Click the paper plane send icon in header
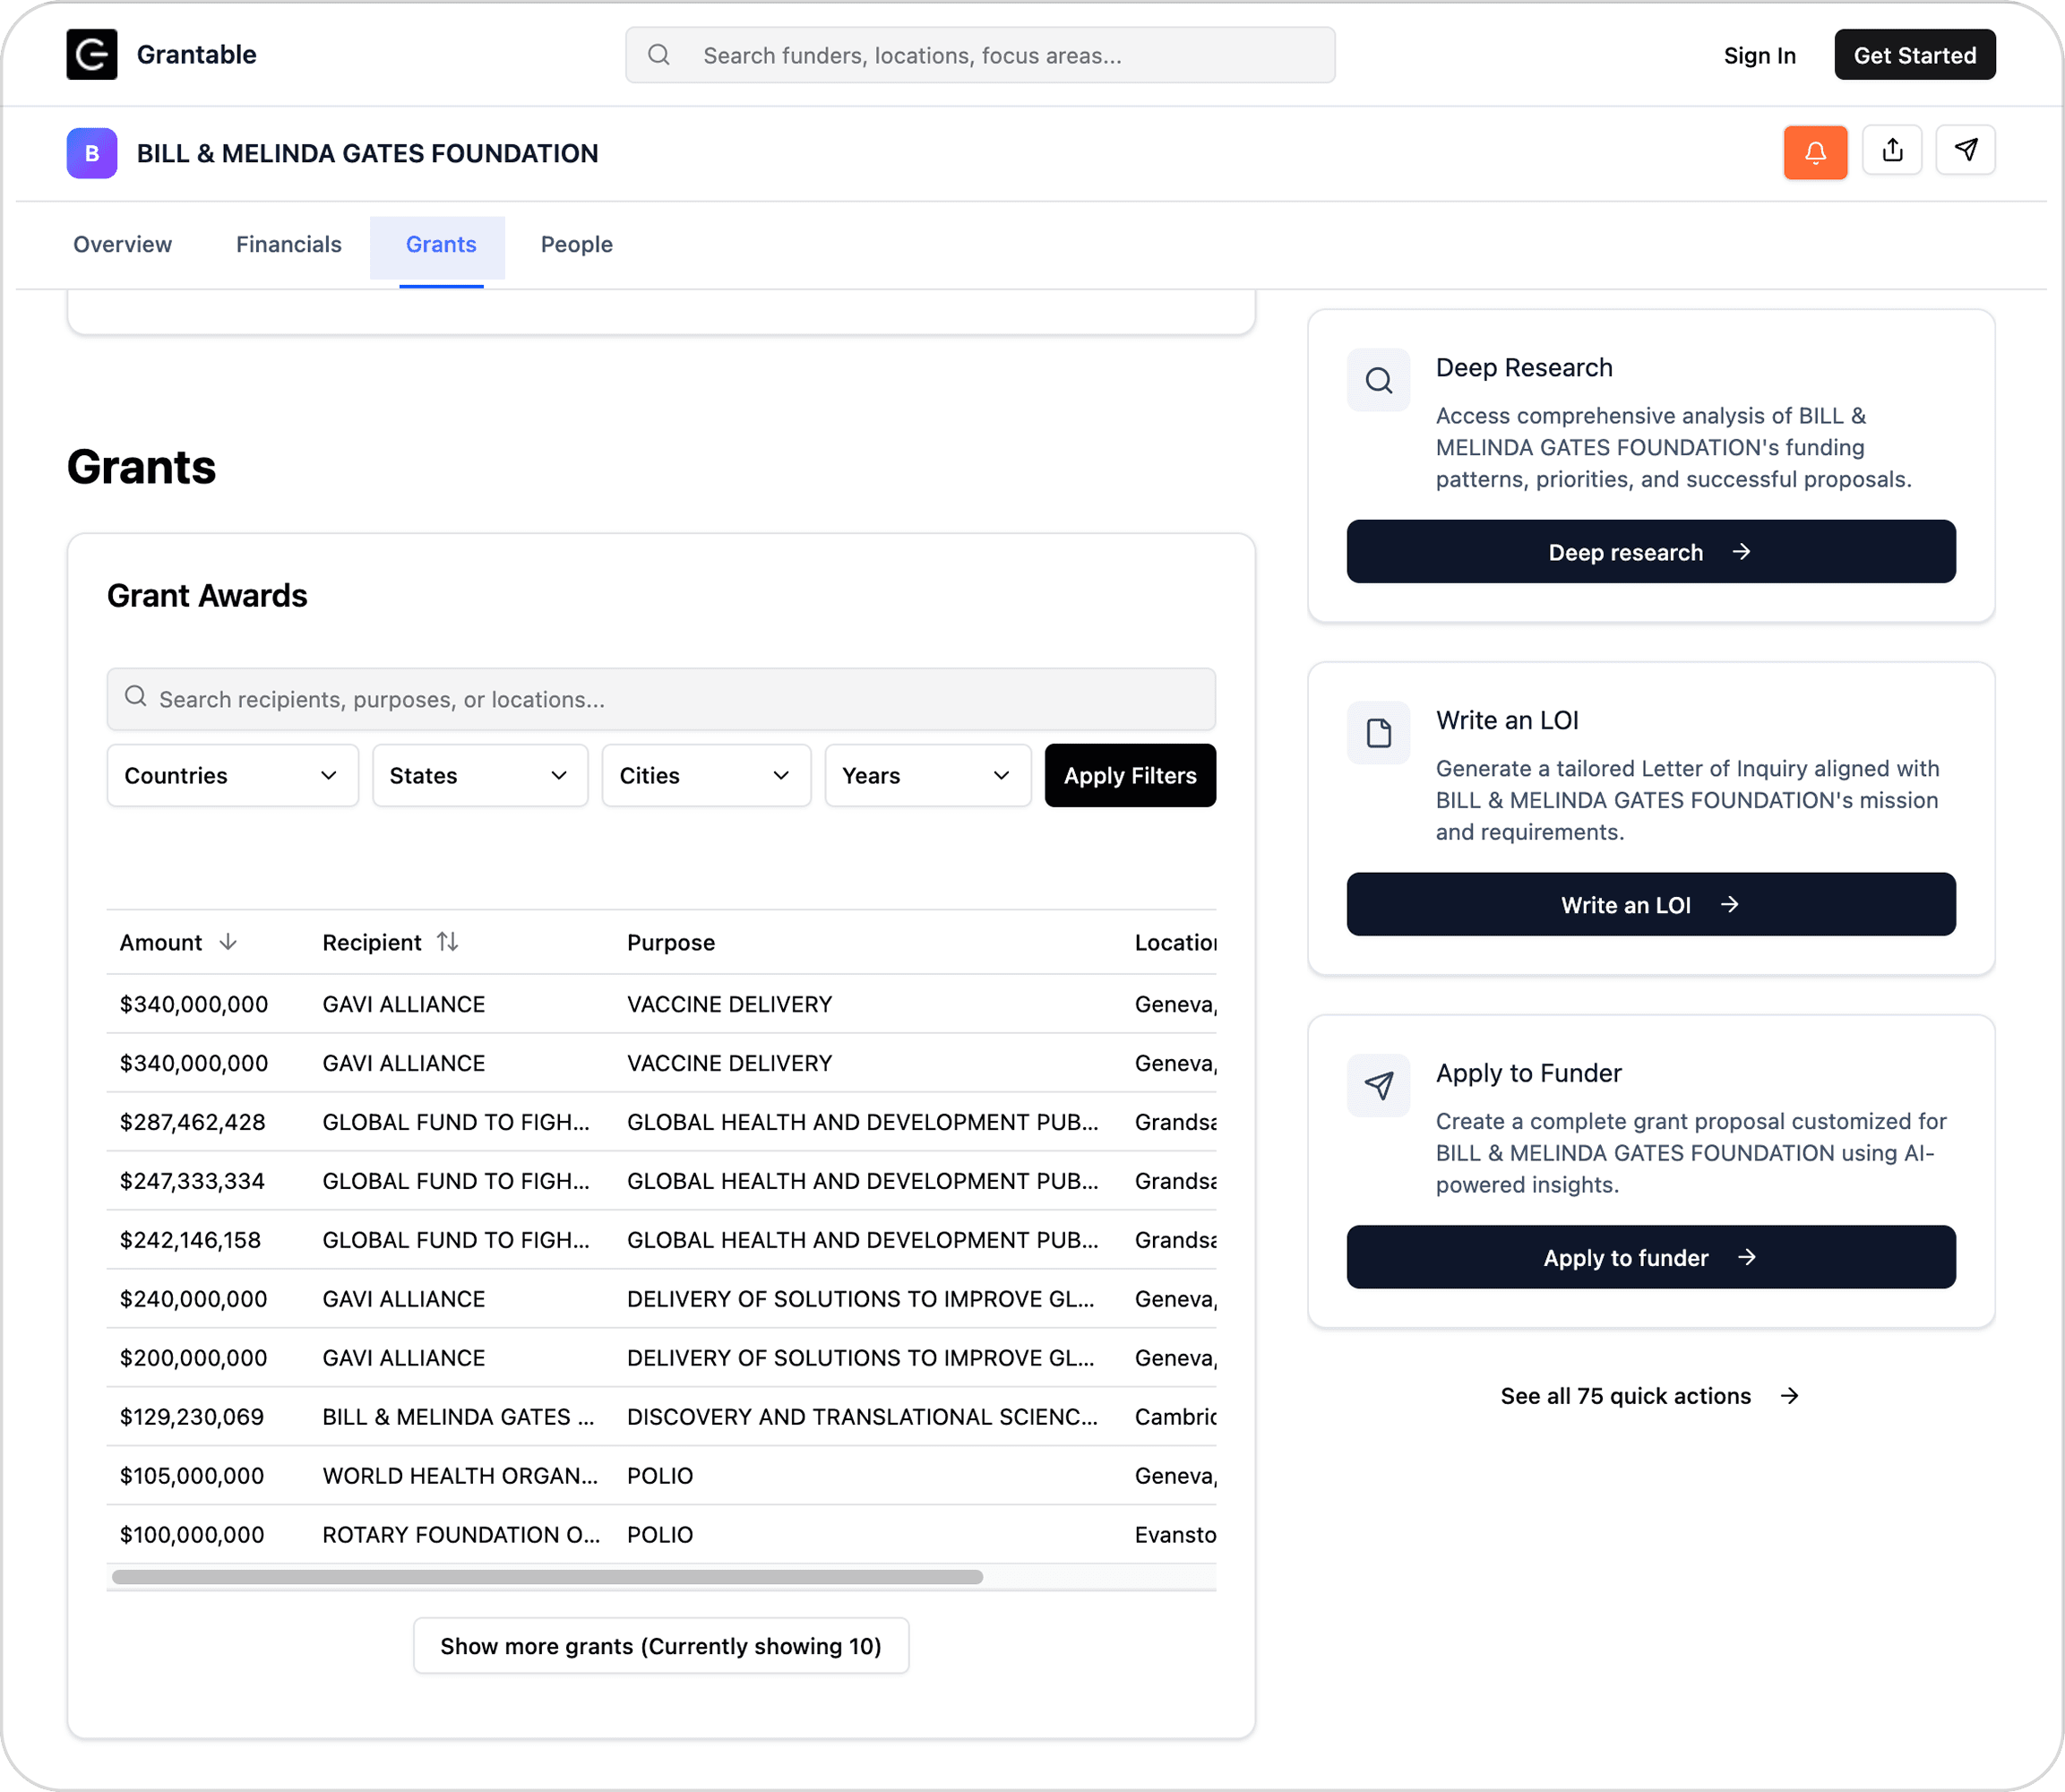The image size is (2065, 1792). (1965, 151)
